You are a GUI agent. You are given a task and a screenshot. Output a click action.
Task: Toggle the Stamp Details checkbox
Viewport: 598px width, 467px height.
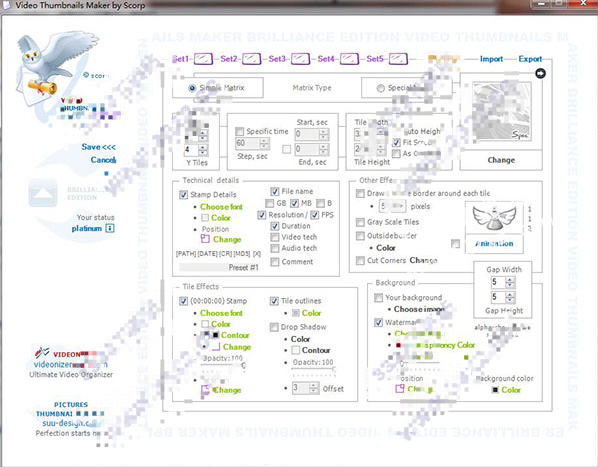pos(183,194)
